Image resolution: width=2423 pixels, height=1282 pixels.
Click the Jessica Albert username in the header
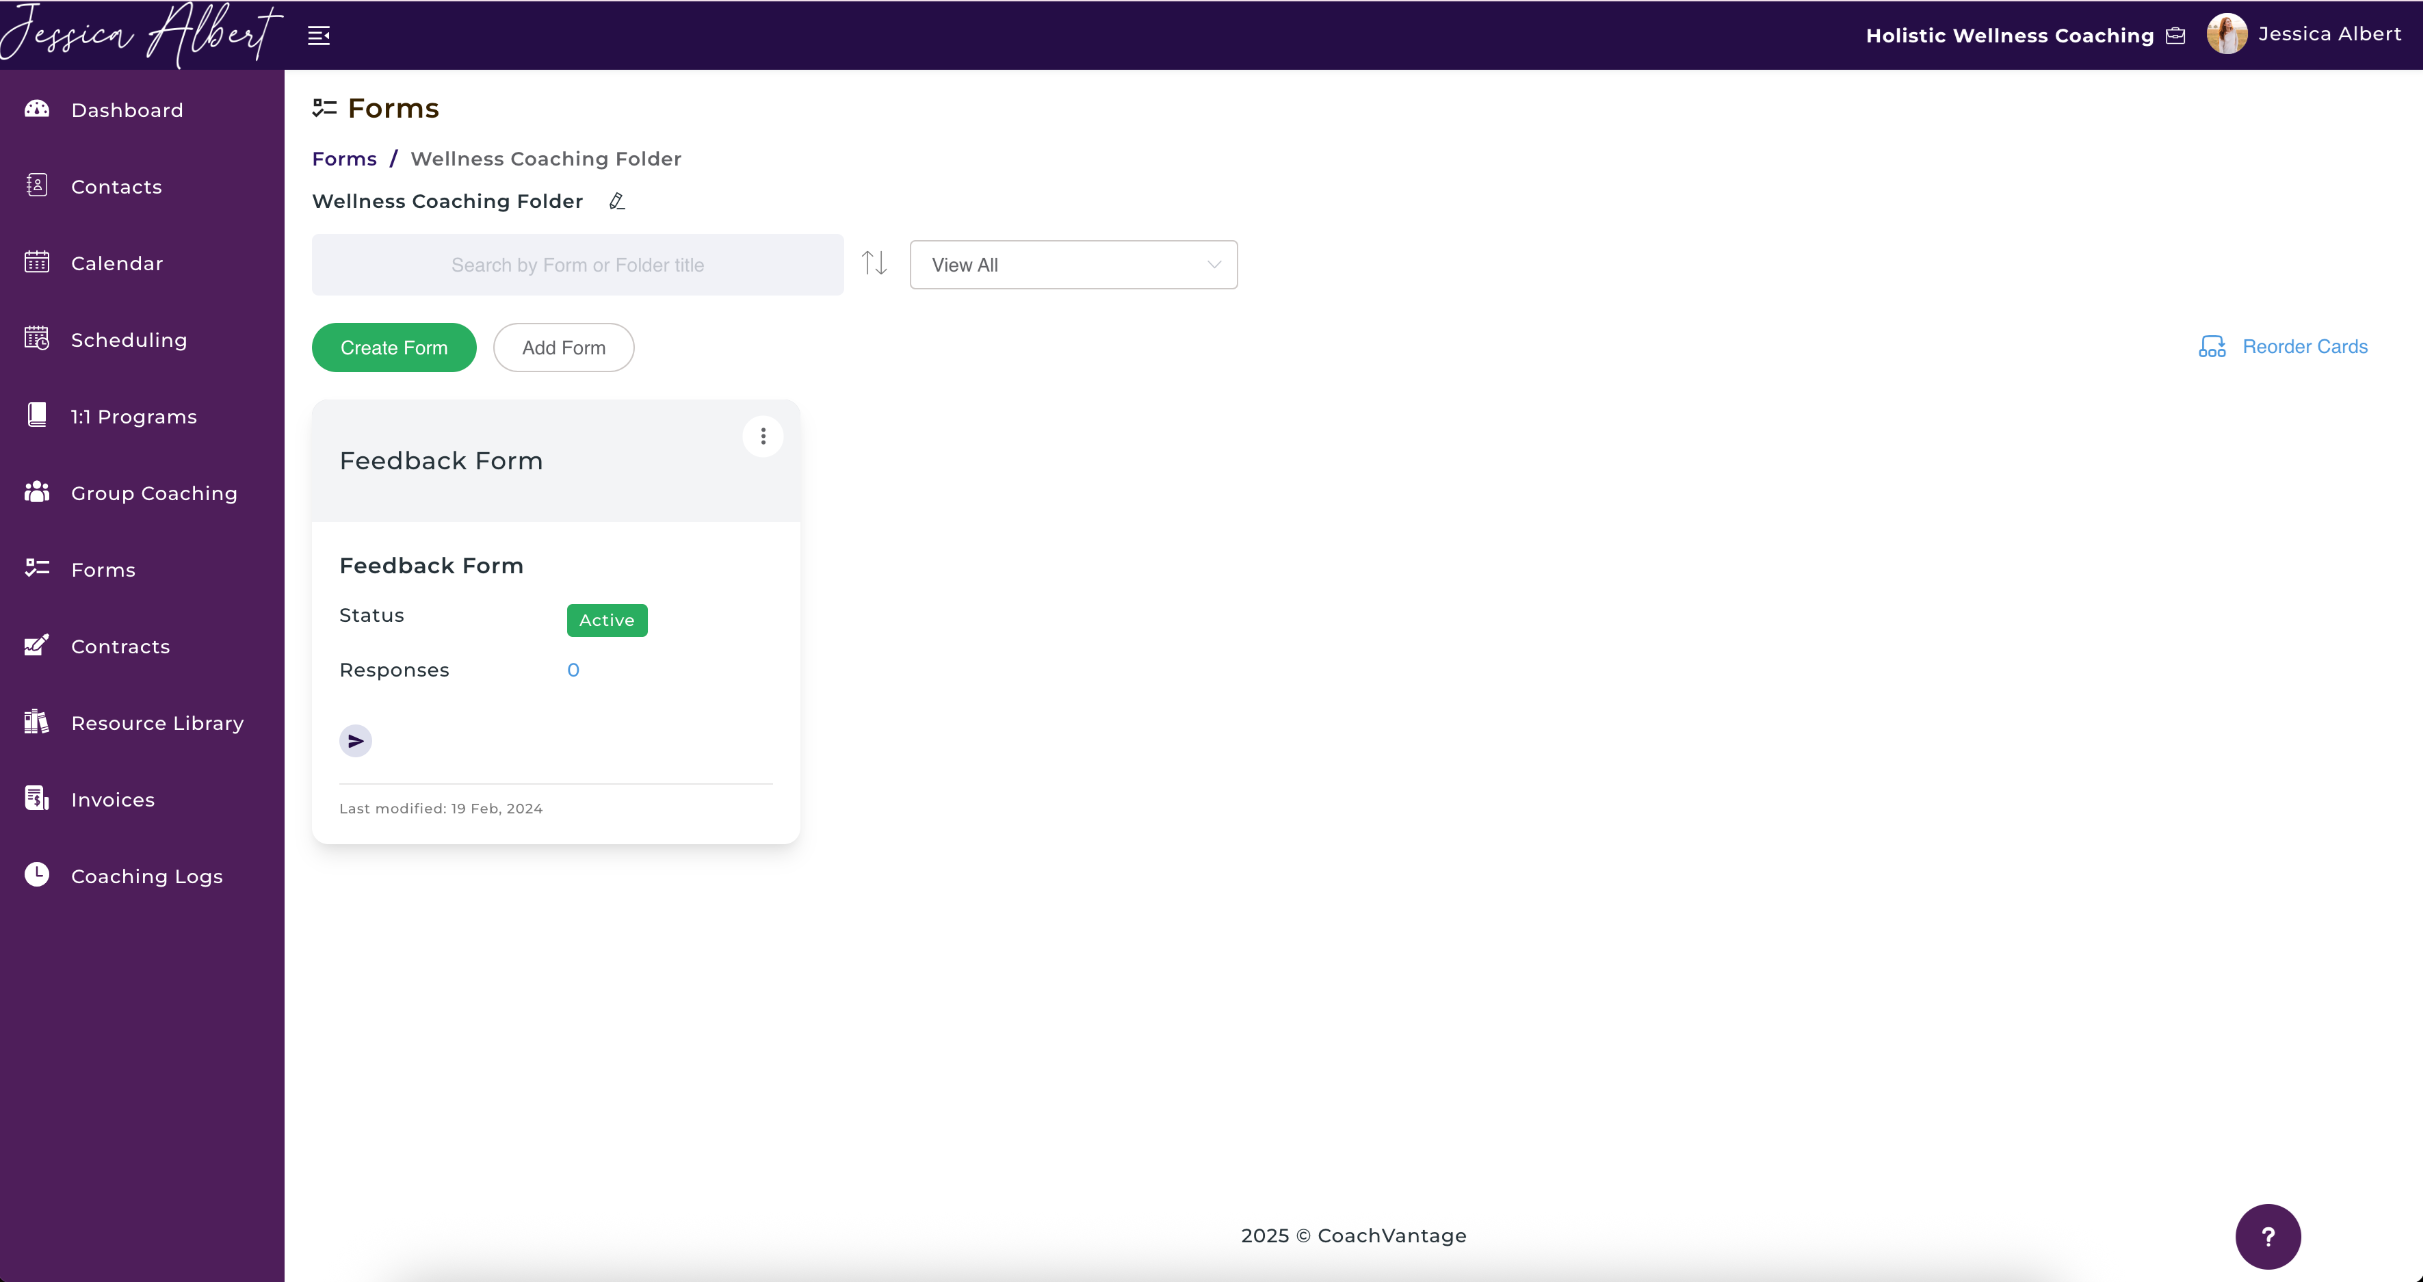2329,34
